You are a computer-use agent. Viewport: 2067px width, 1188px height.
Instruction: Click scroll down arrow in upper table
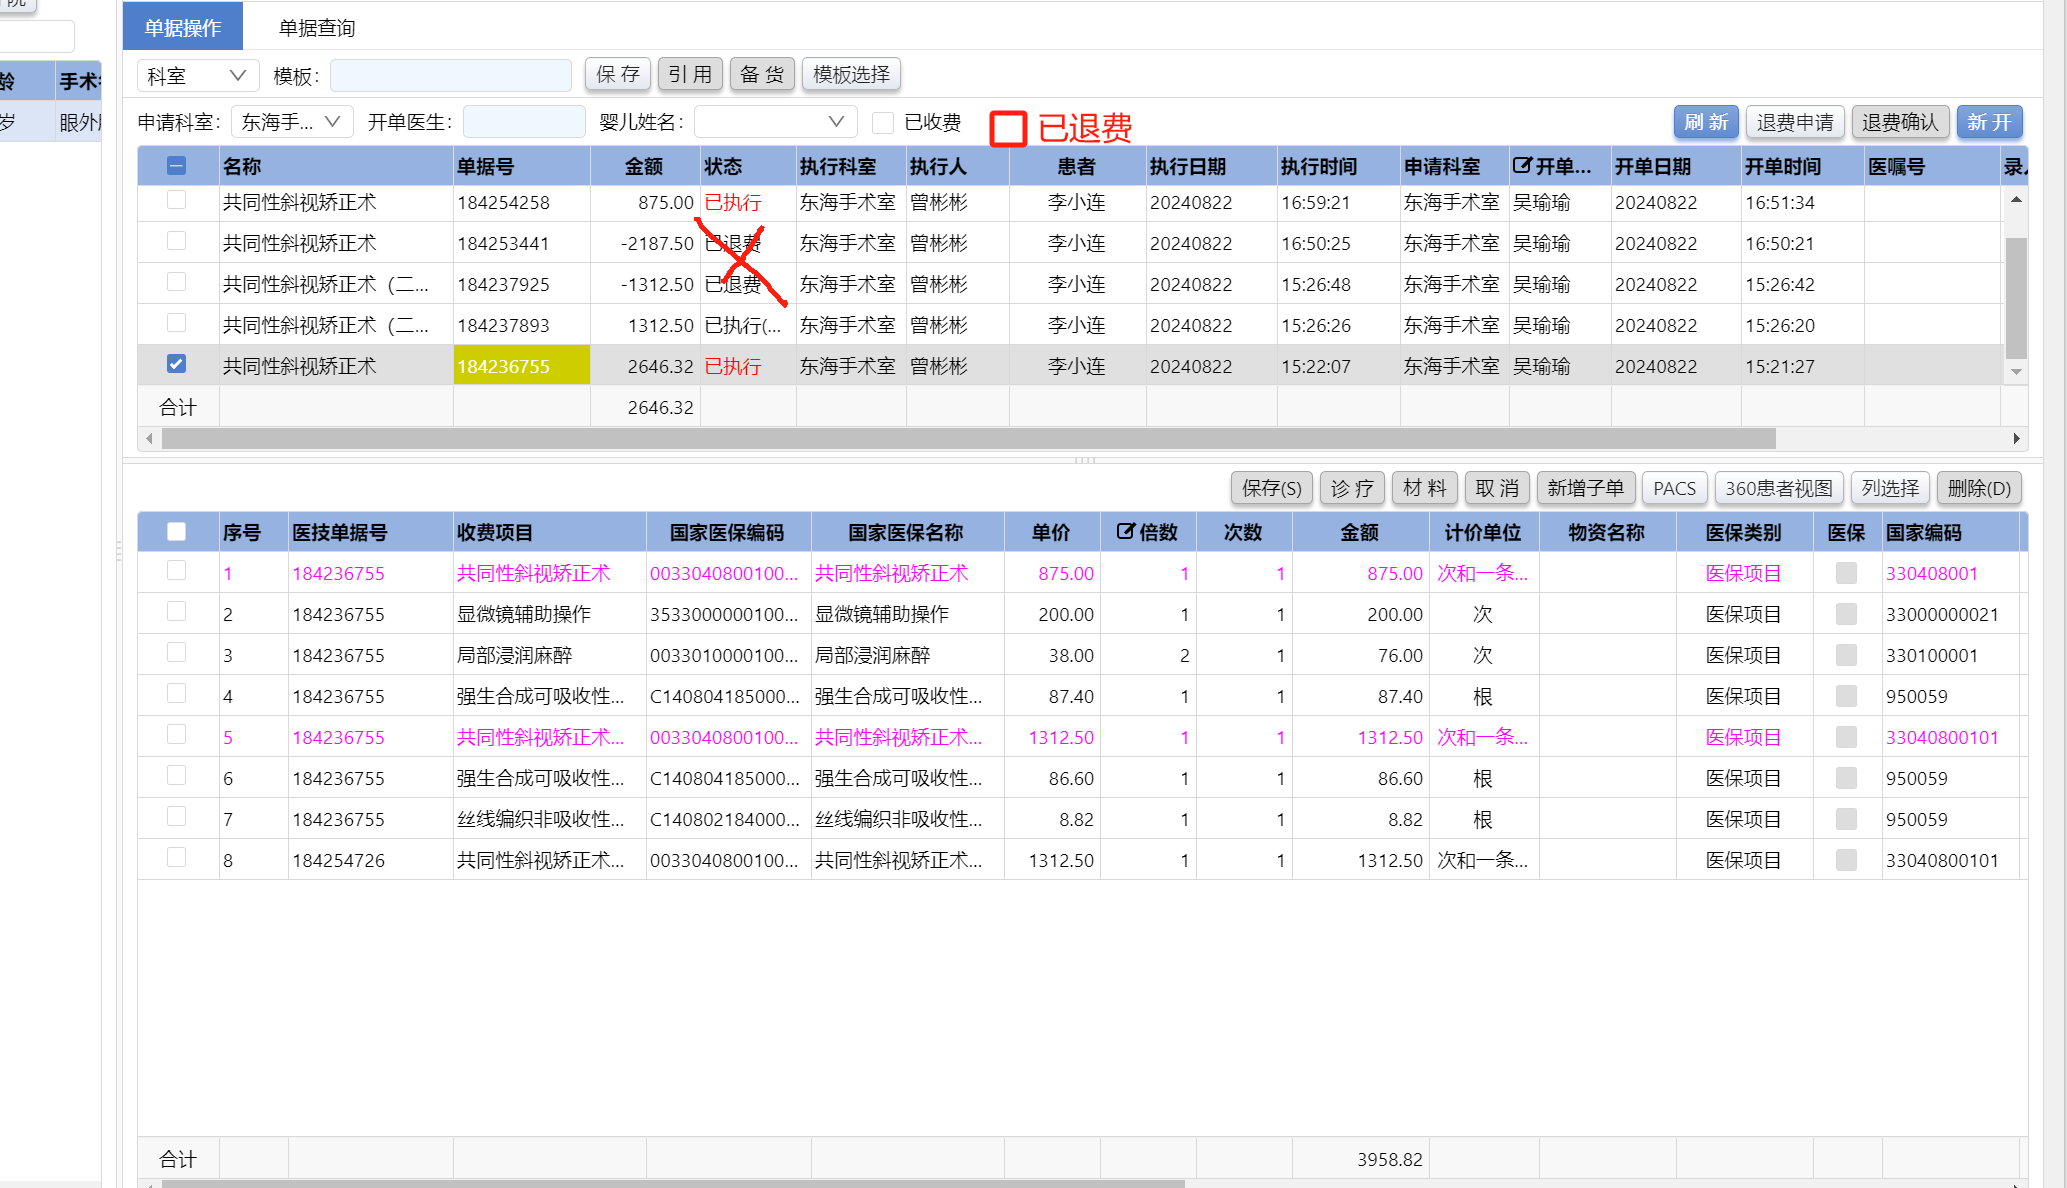(2016, 372)
